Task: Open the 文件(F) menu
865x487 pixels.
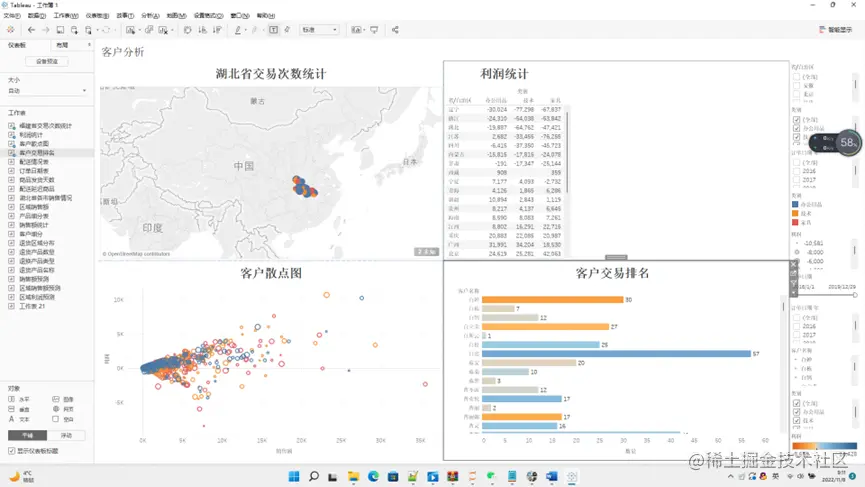Action: (12, 15)
